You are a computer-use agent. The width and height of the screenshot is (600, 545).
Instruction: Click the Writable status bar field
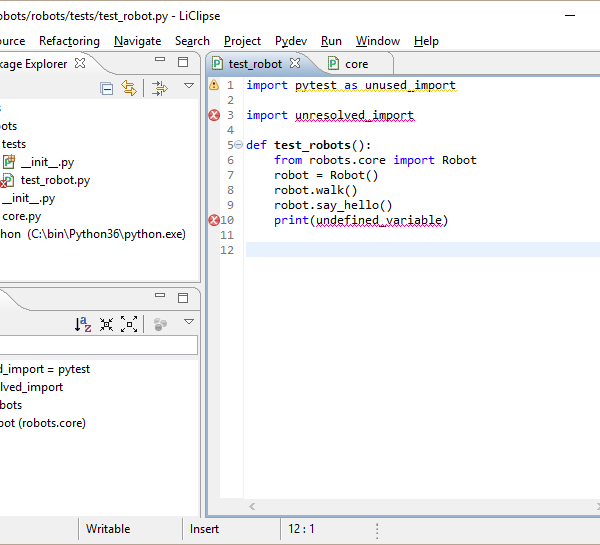[108, 529]
